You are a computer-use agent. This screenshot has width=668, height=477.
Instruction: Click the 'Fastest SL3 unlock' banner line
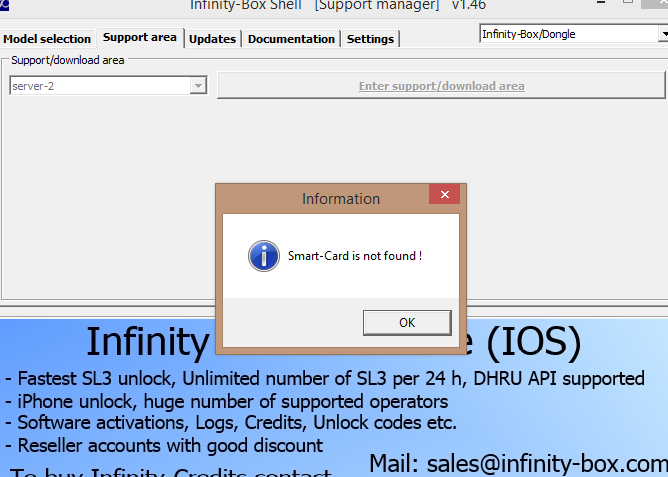tap(325, 378)
